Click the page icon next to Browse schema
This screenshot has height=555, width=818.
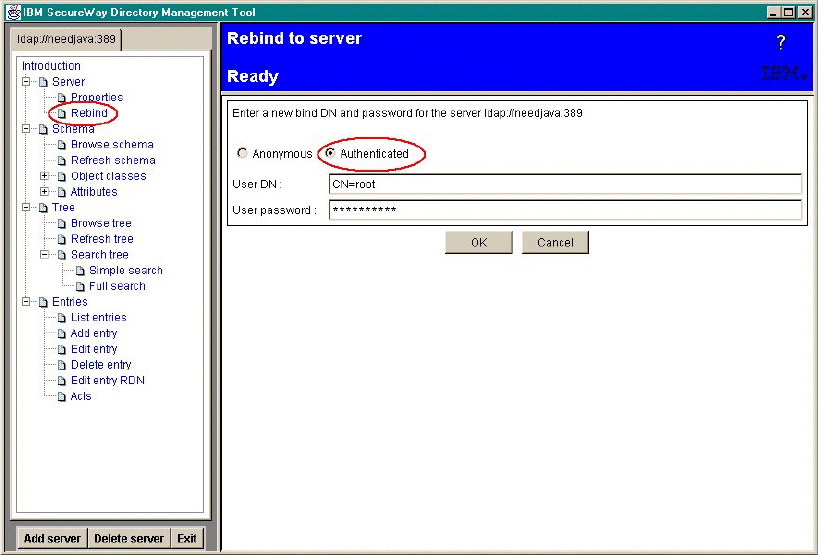coord(62,145)
